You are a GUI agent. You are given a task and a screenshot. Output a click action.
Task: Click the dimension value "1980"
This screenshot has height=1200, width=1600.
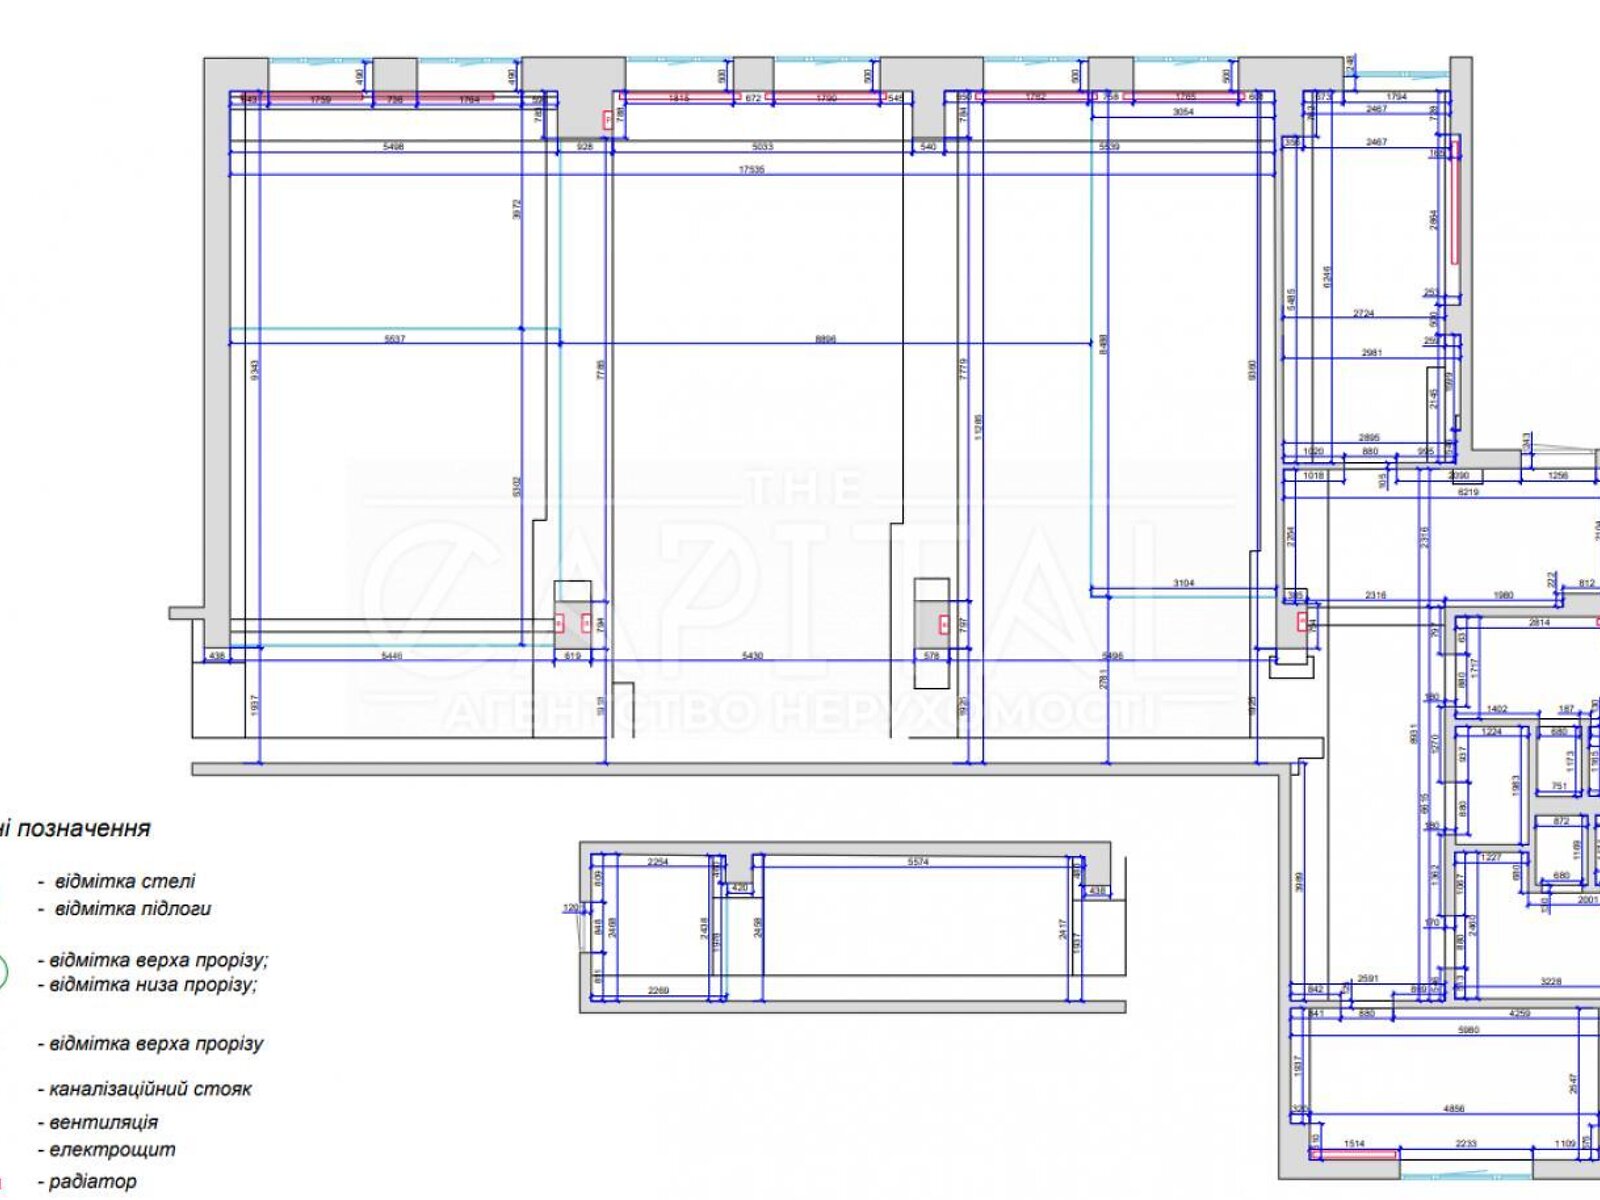click(x=1504, y=596)
